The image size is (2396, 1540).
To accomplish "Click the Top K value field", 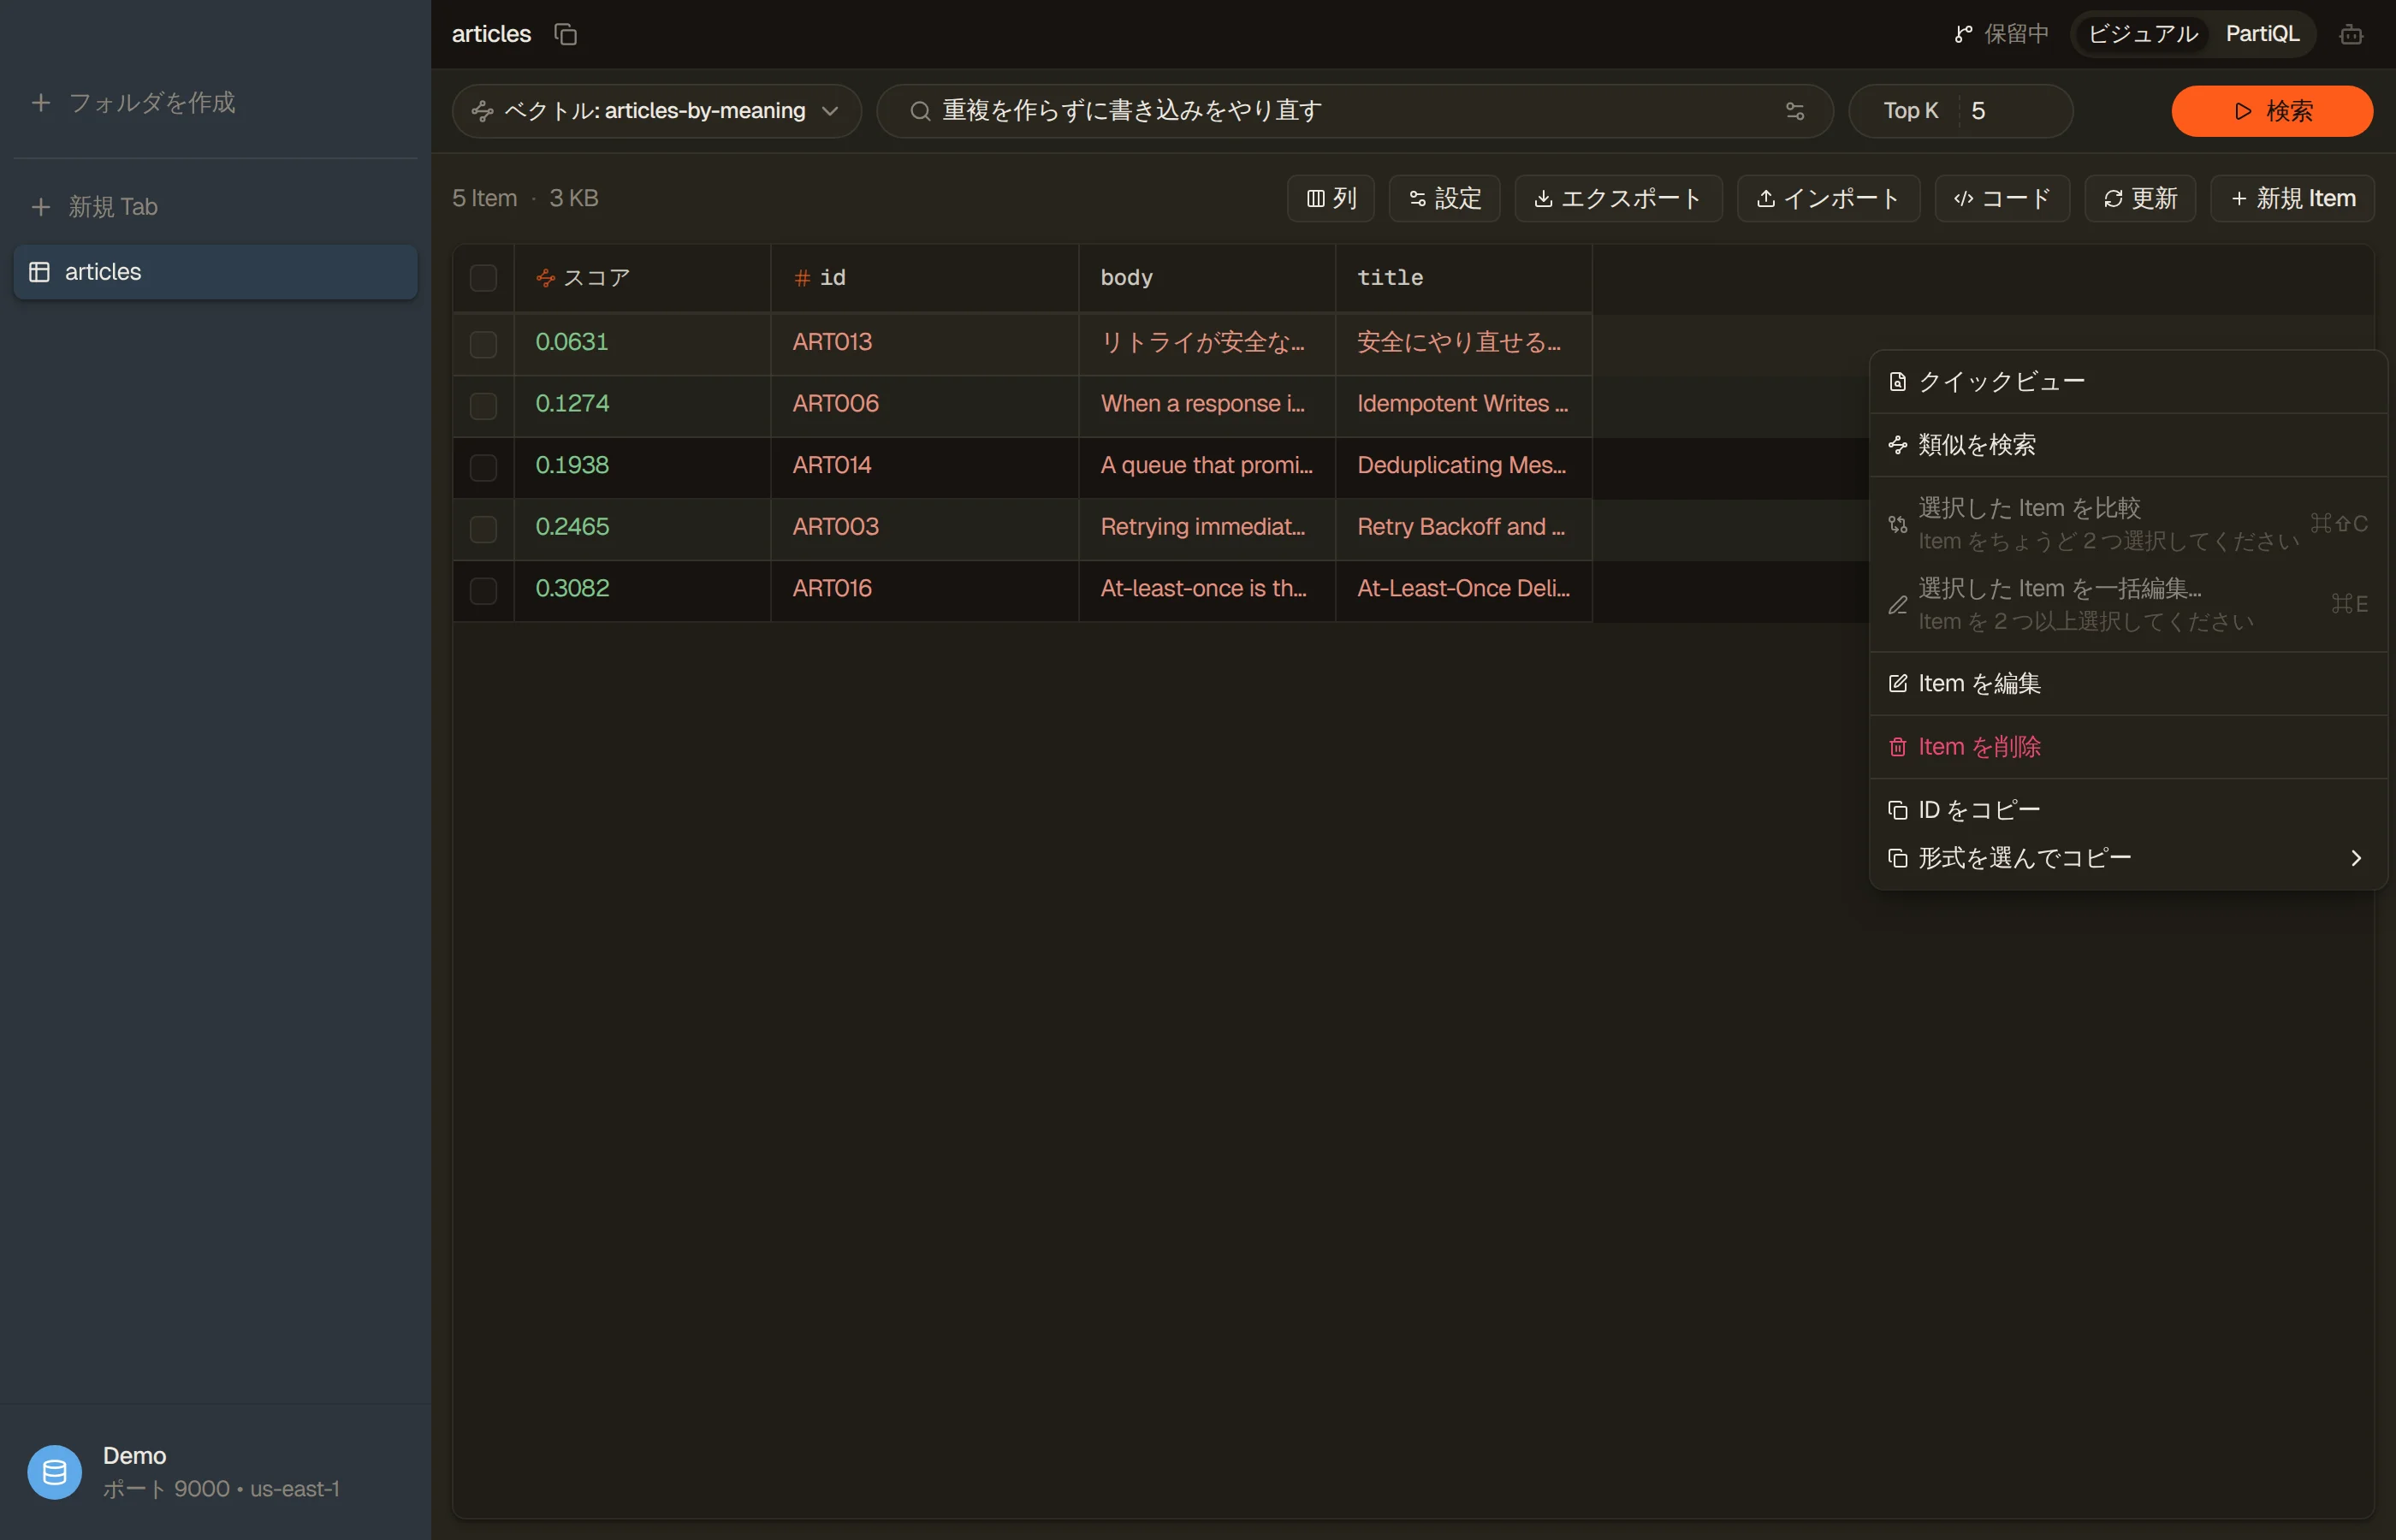I will tap(2014, 111).
